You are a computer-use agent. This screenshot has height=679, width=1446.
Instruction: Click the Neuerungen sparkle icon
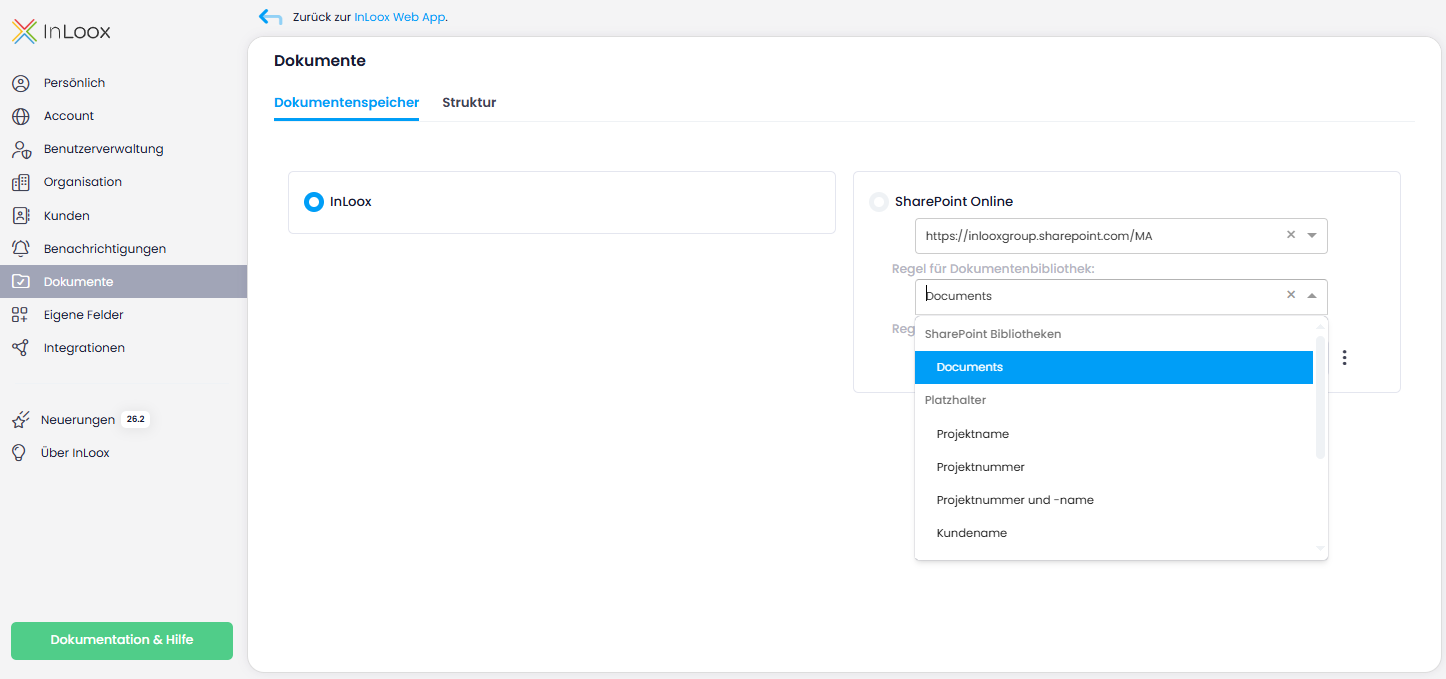(20, 420)
